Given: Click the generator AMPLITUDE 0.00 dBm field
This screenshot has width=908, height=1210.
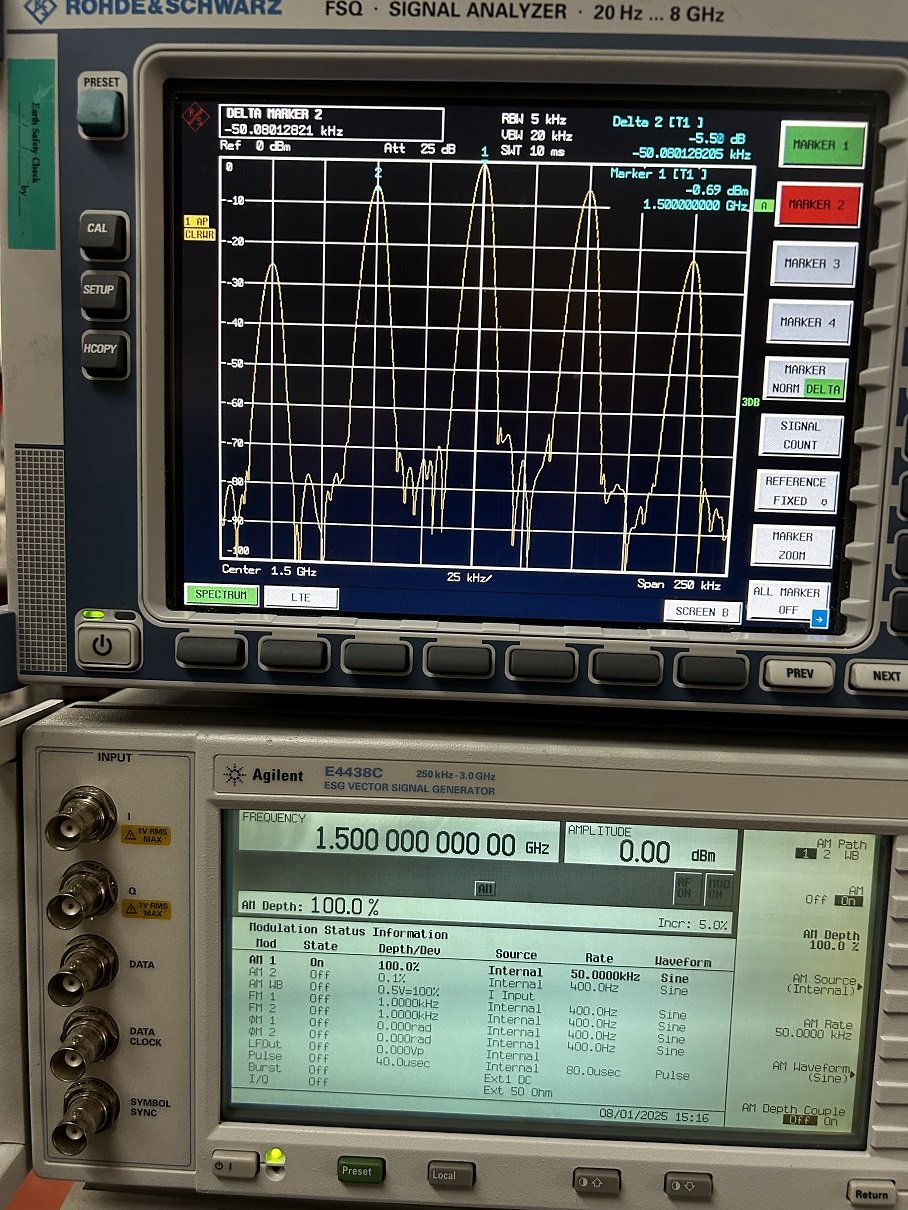Looking at the screenshot, I should pyautogui.click(x=649, y=845).
